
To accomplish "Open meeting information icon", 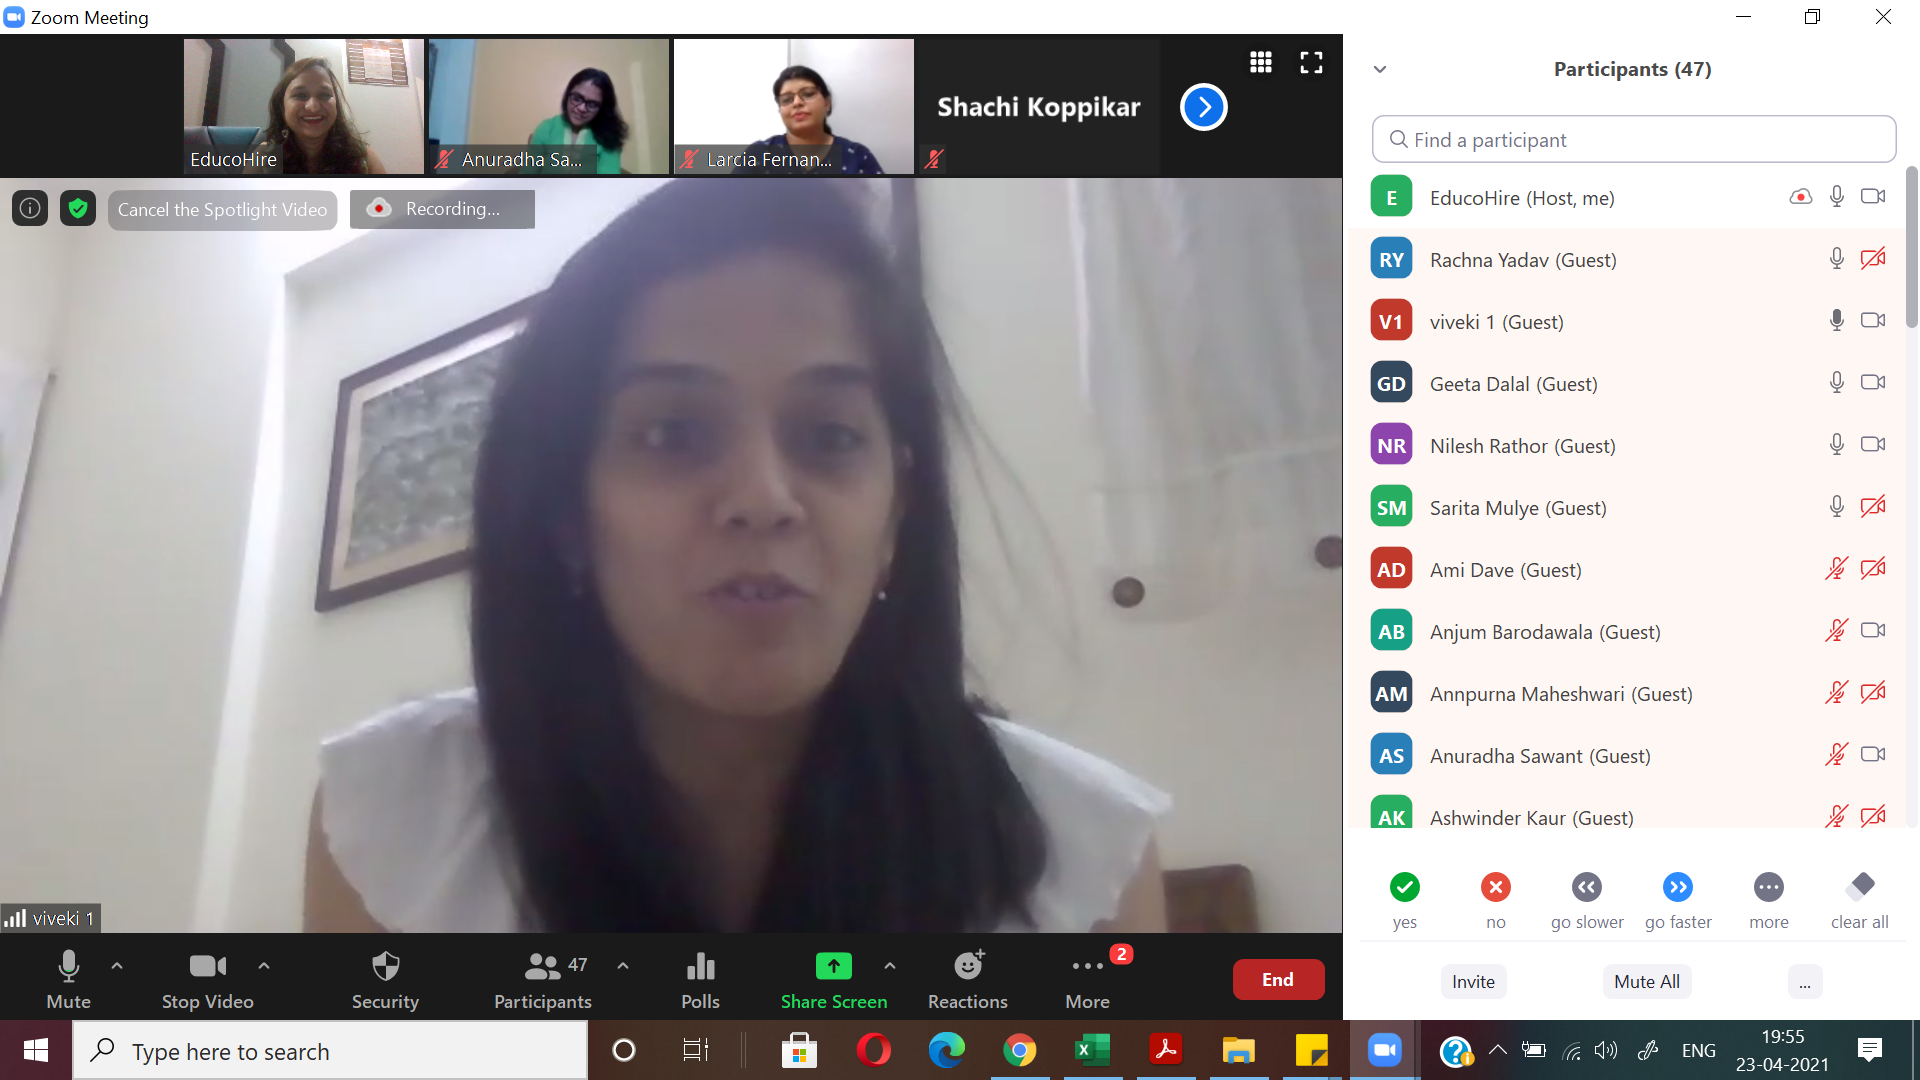I will click(30, 209).
